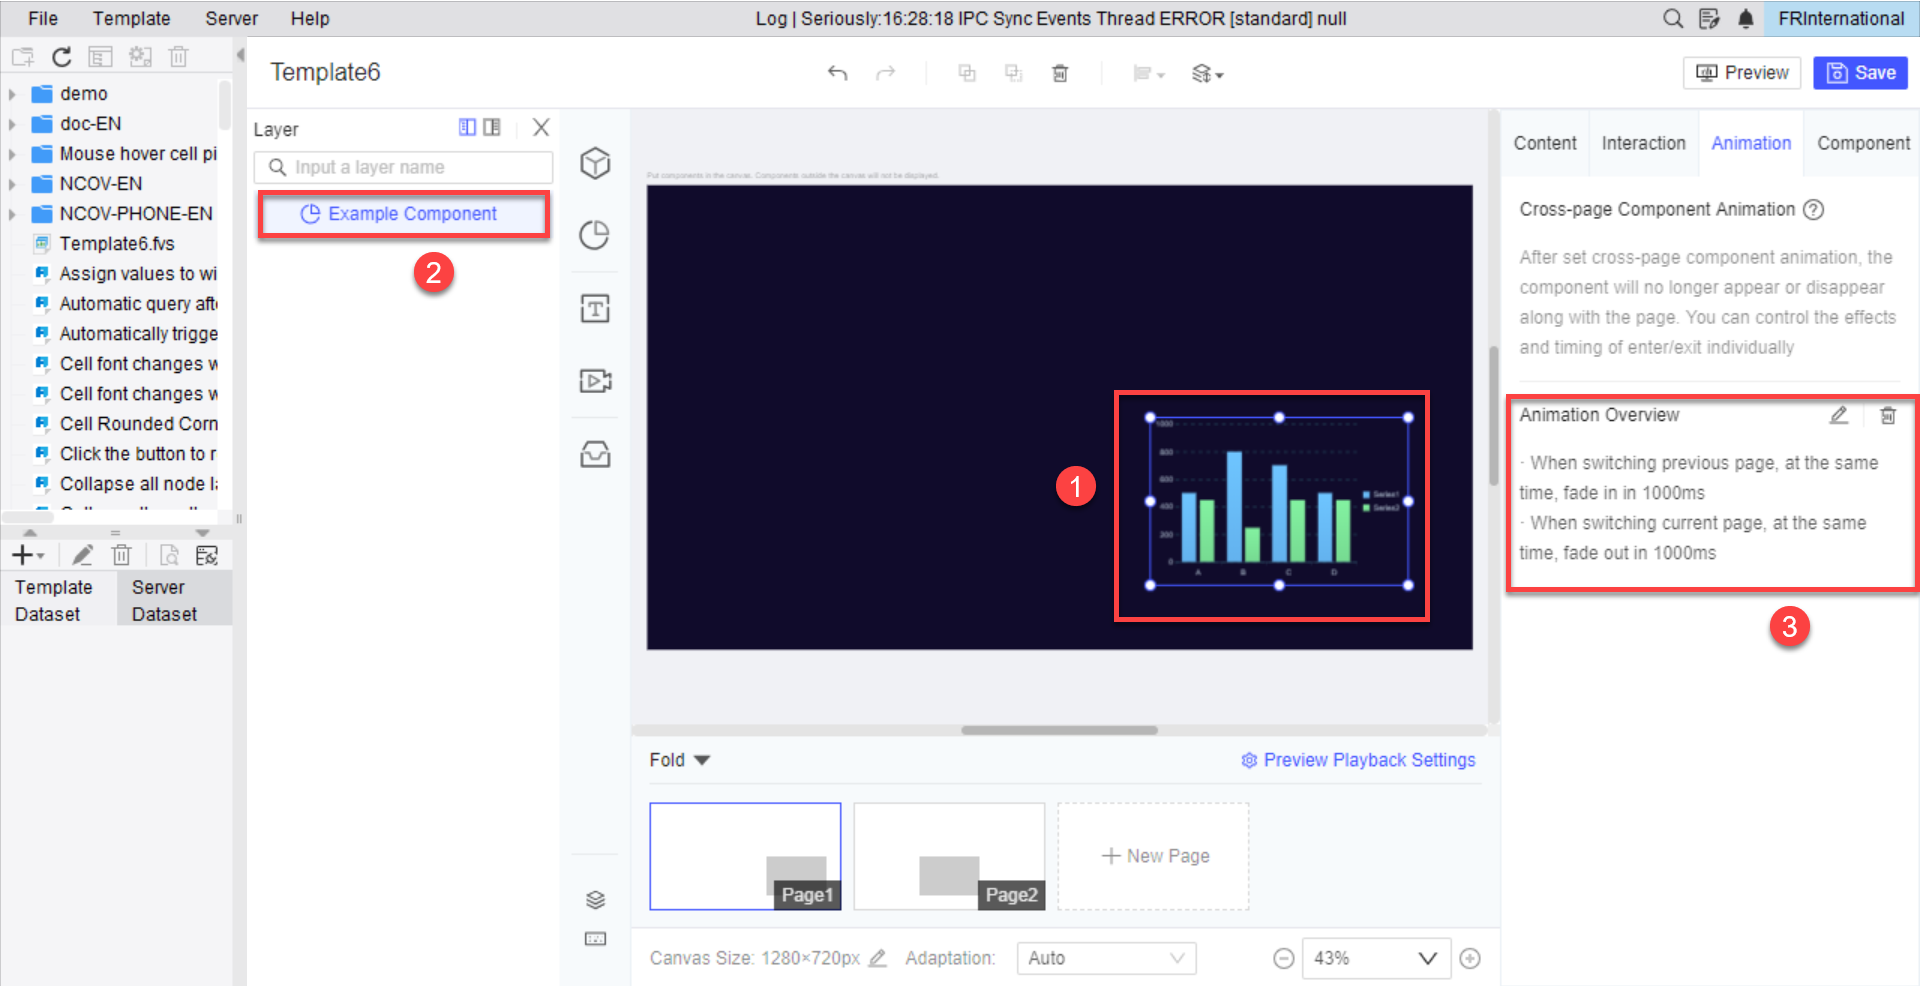Click the refresh icon in file panel
Screen dimensions: 1920x986
(61, 57)
